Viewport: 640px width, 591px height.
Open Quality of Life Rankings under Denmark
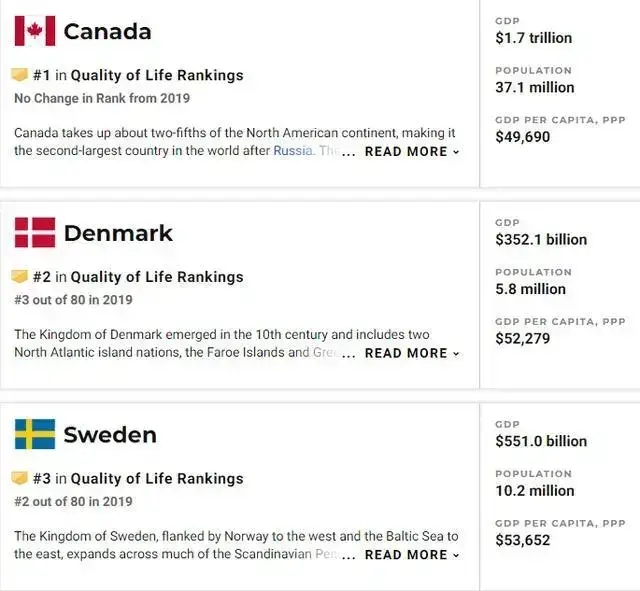[157, 277]
